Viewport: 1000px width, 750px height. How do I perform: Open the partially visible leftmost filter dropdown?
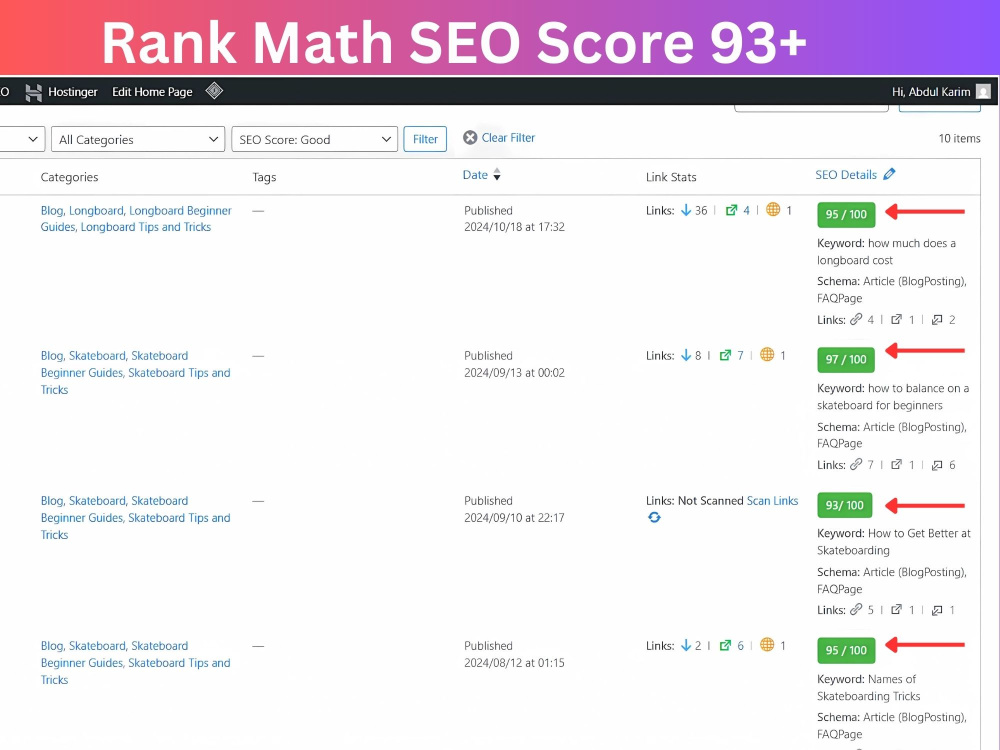click(x=22, y=140)
